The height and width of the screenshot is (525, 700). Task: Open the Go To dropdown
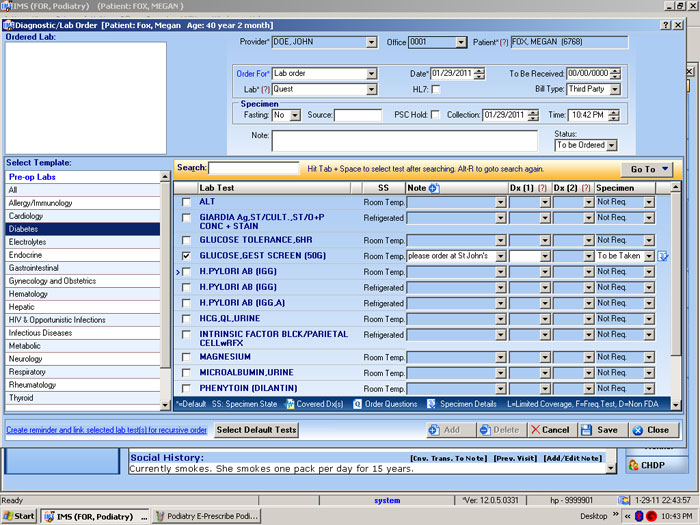[647, 169]
